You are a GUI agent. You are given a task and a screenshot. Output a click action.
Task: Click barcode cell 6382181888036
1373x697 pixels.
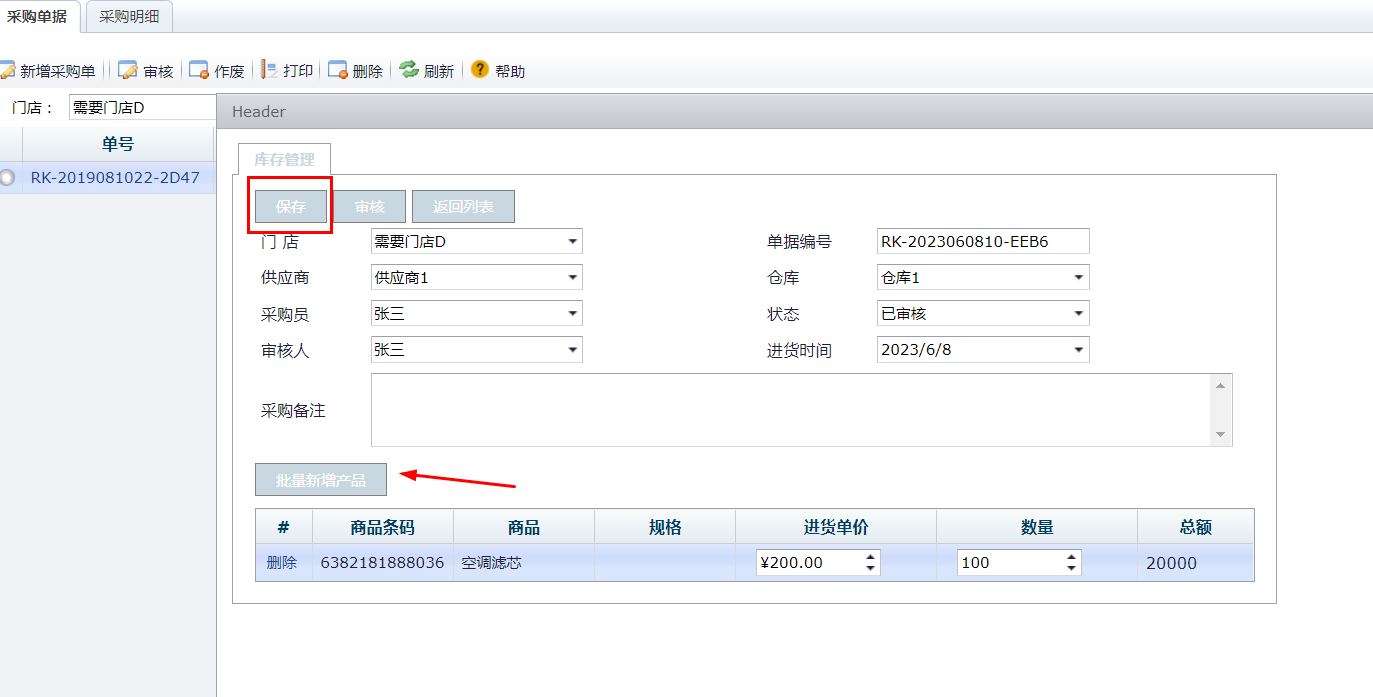pos(383,563)
